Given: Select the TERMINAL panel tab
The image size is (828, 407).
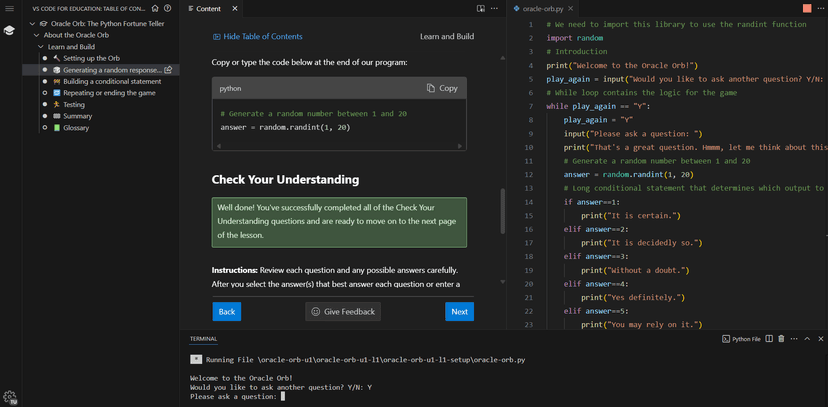Looking at the screenshot, I should pyautogui.click(x=203, y=339).
